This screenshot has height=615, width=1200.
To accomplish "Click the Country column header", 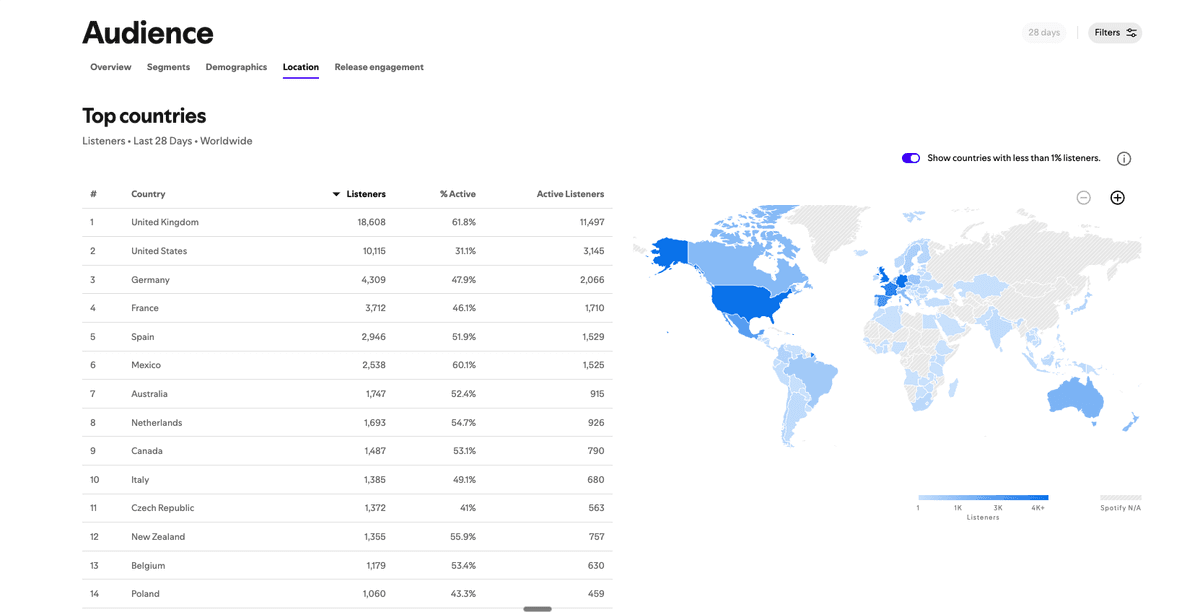I will 148,194.
